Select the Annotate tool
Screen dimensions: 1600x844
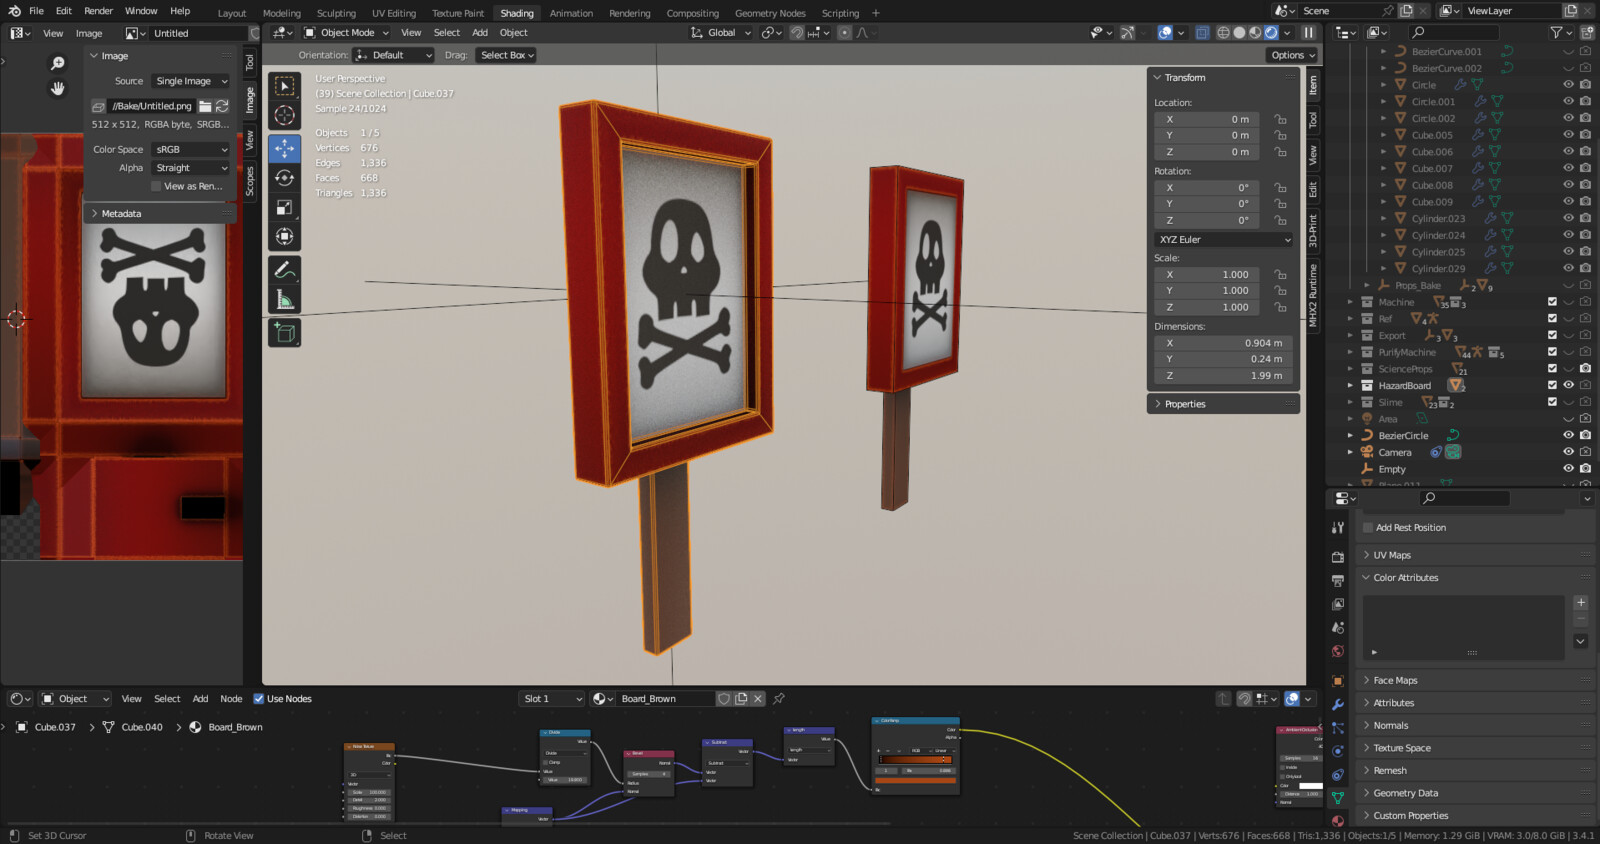click(285, 270)
